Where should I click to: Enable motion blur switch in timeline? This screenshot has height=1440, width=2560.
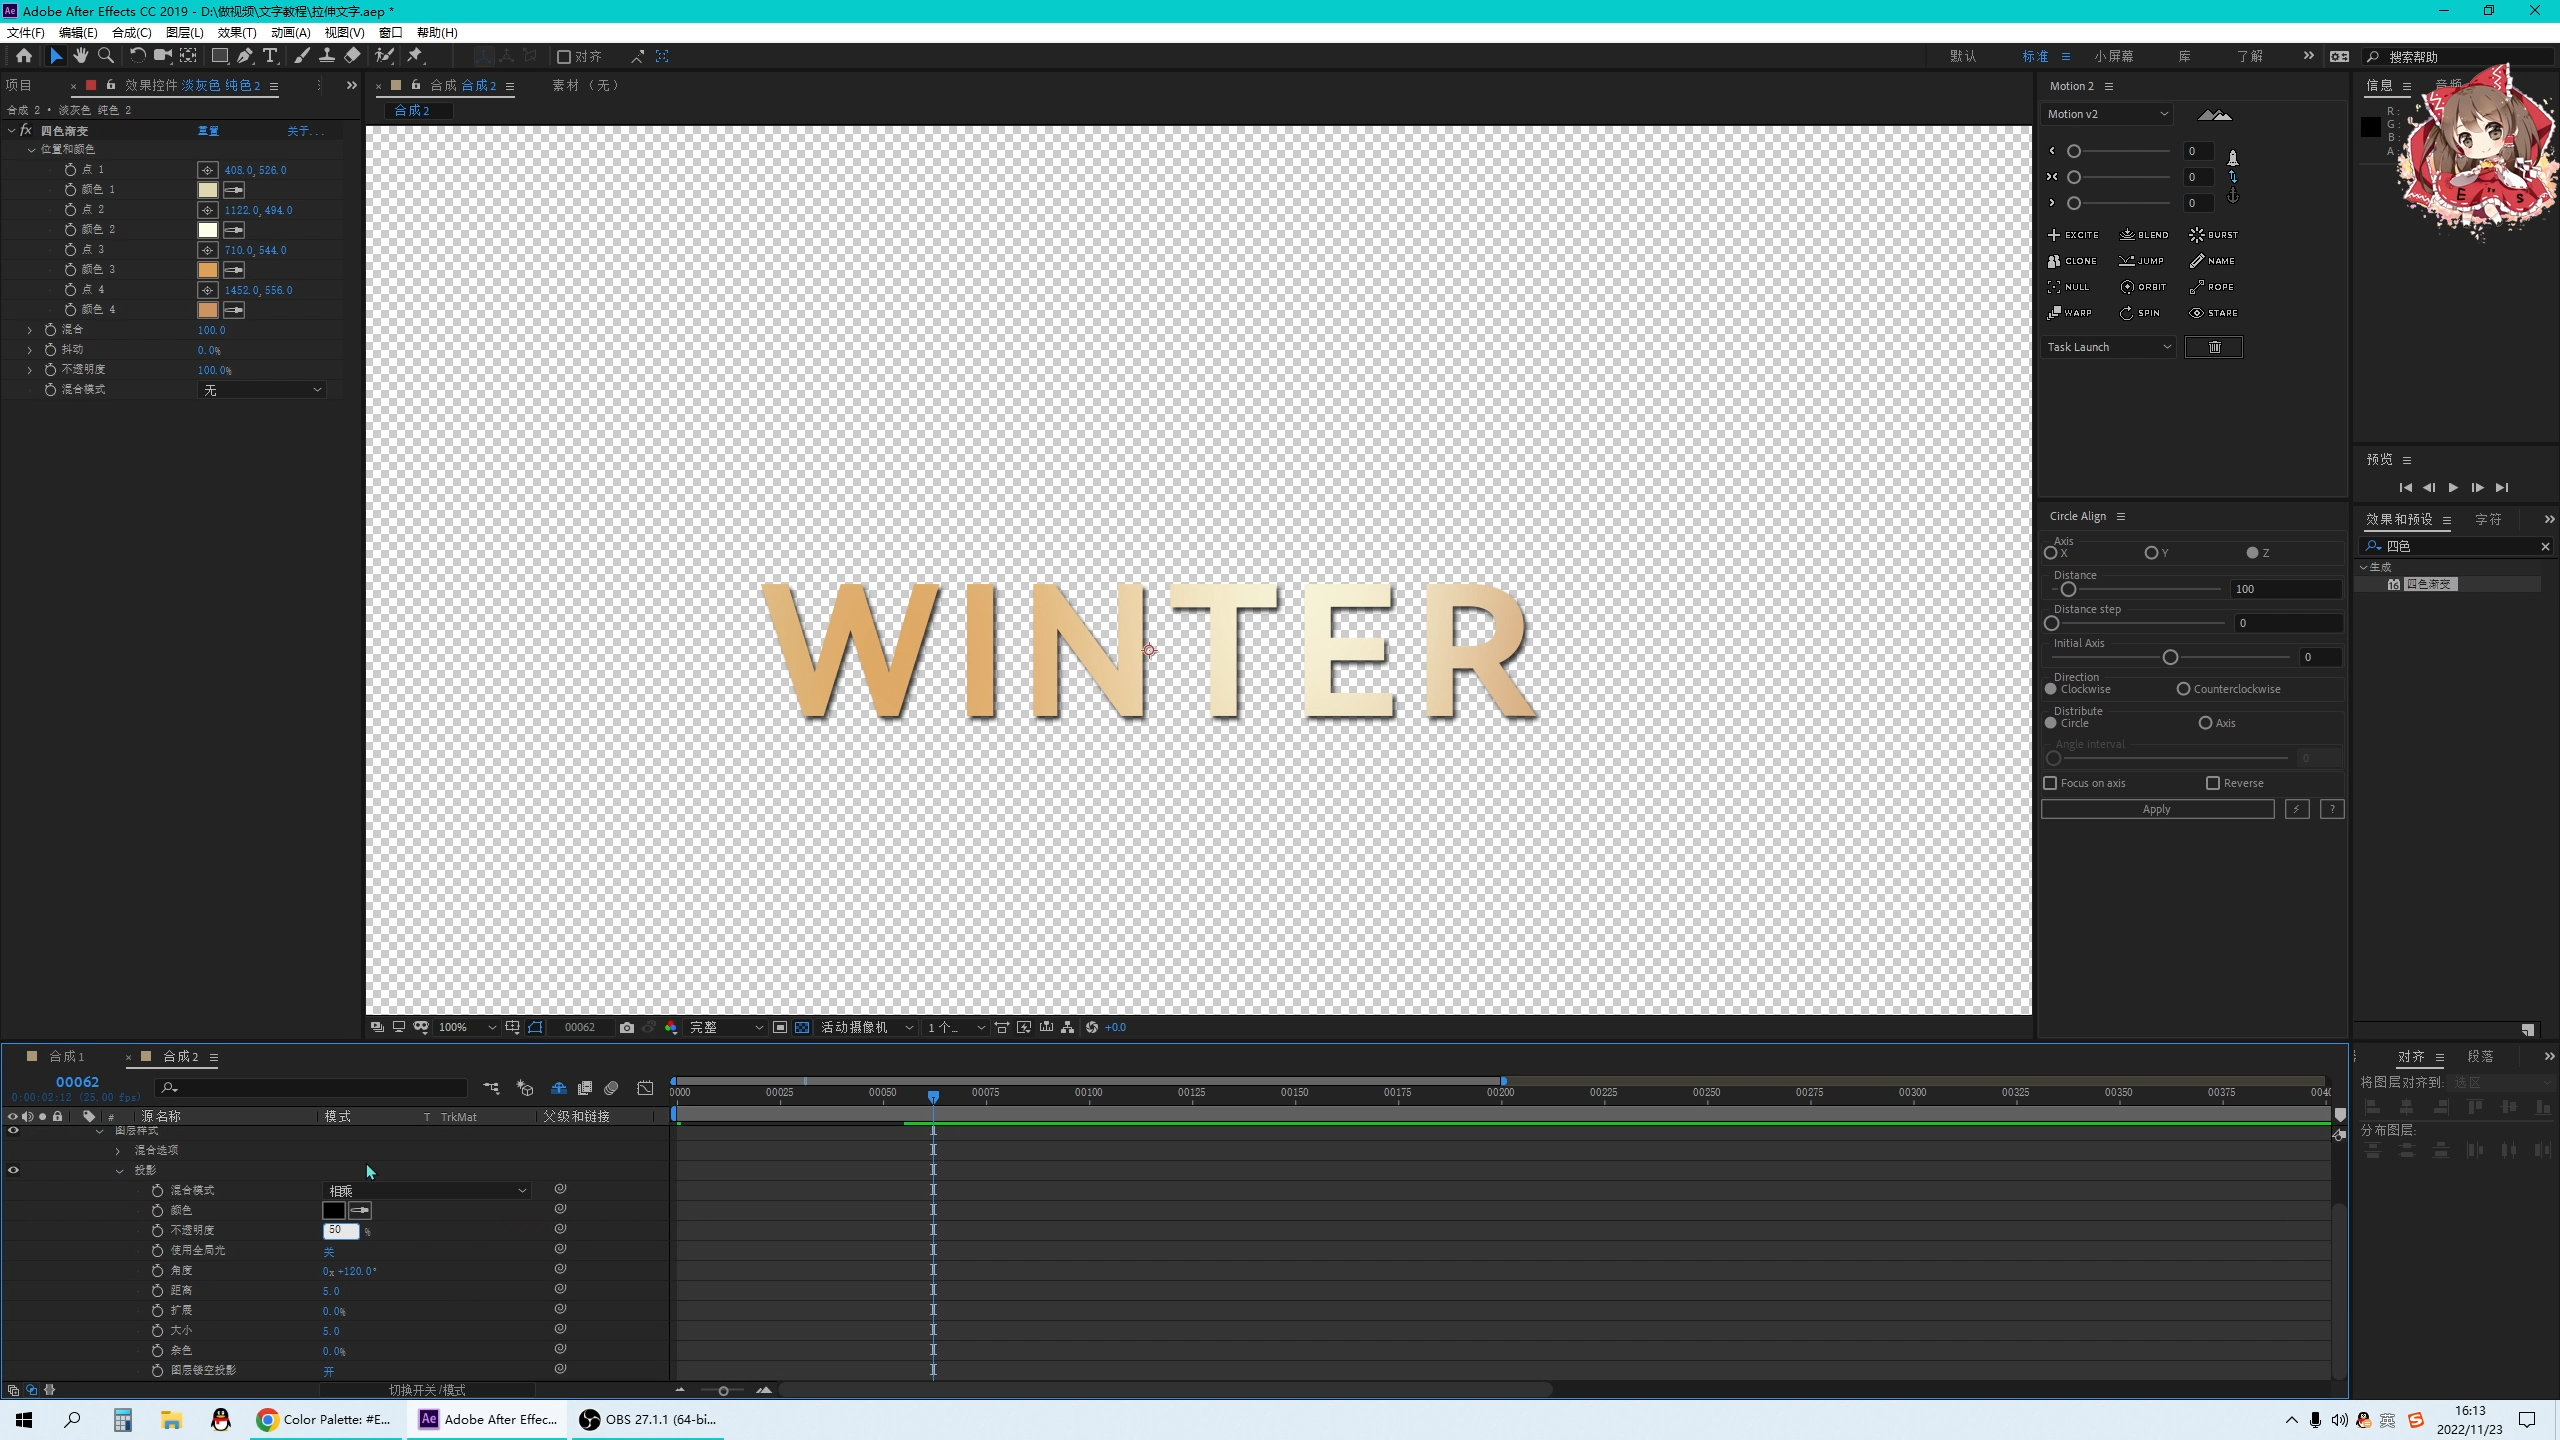(611, 1088)
